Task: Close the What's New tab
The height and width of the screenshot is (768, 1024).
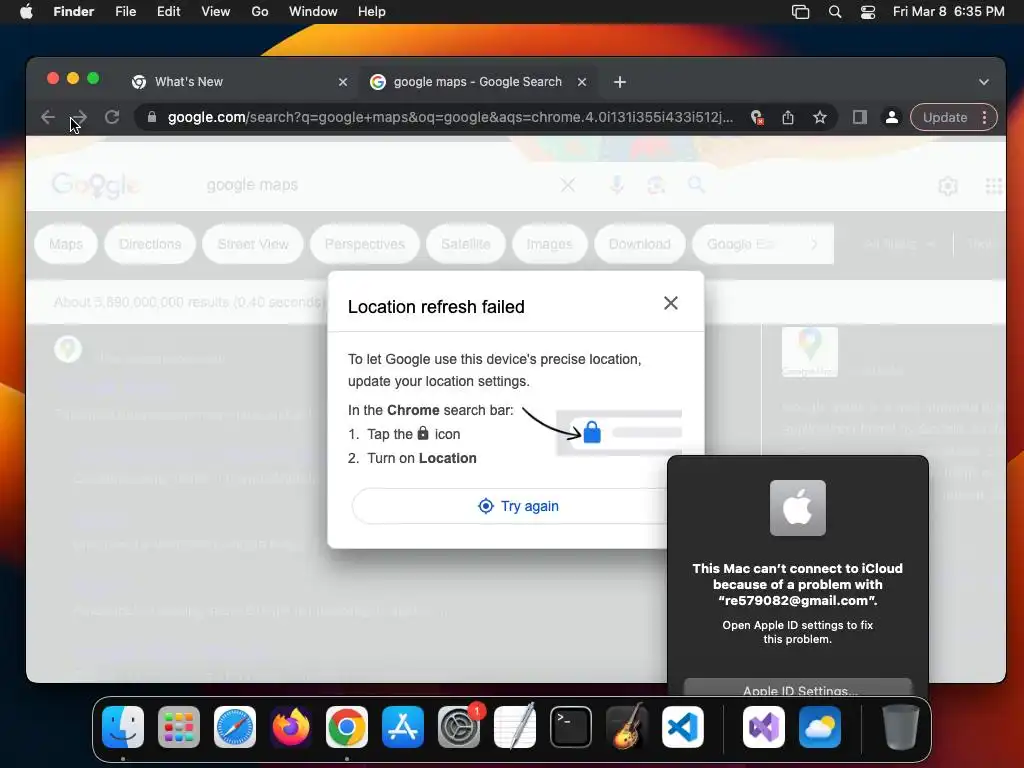Action: 343,82
